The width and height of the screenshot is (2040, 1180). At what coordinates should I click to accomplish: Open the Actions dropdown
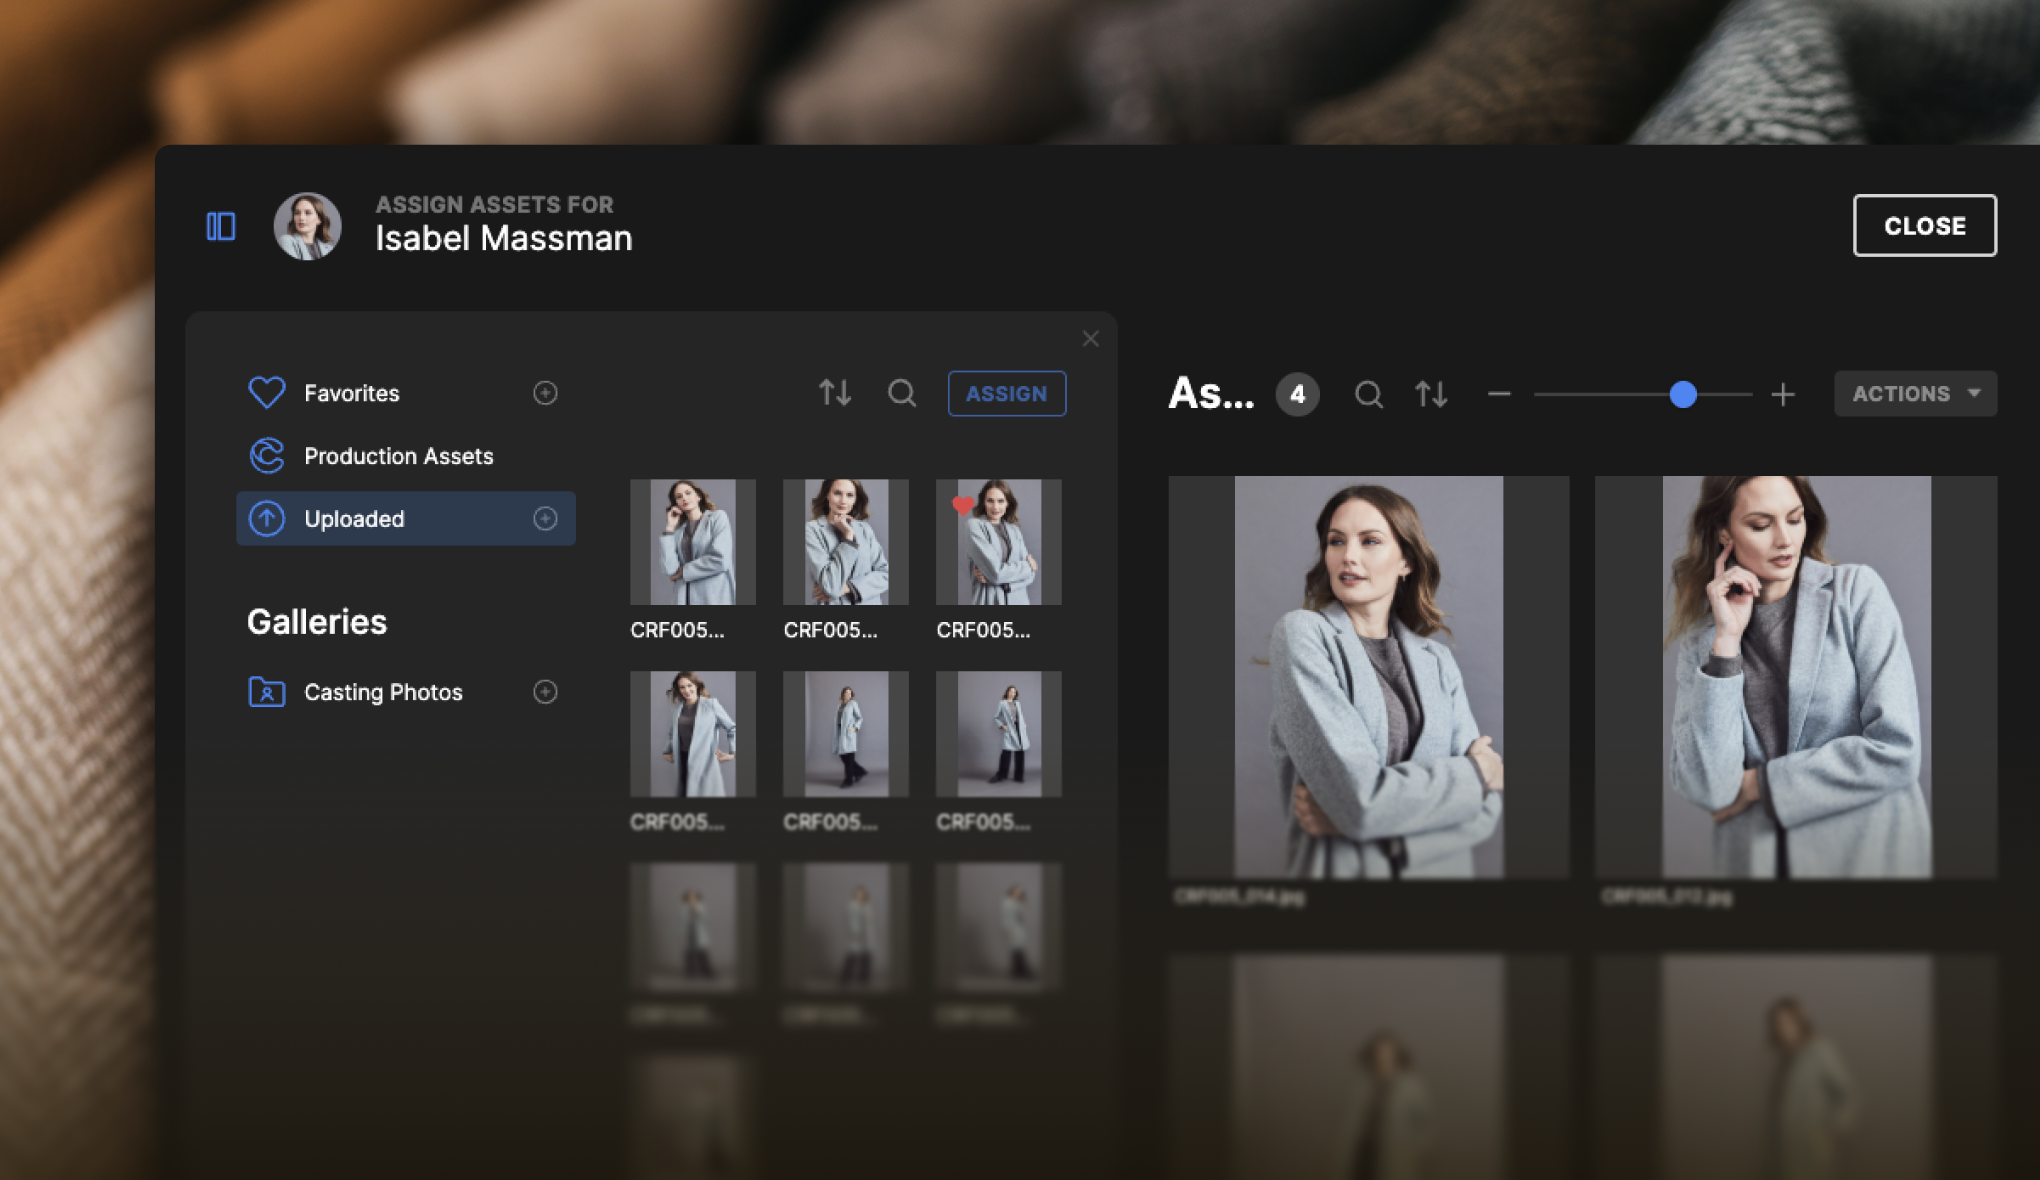click(x=1914, y=394)
